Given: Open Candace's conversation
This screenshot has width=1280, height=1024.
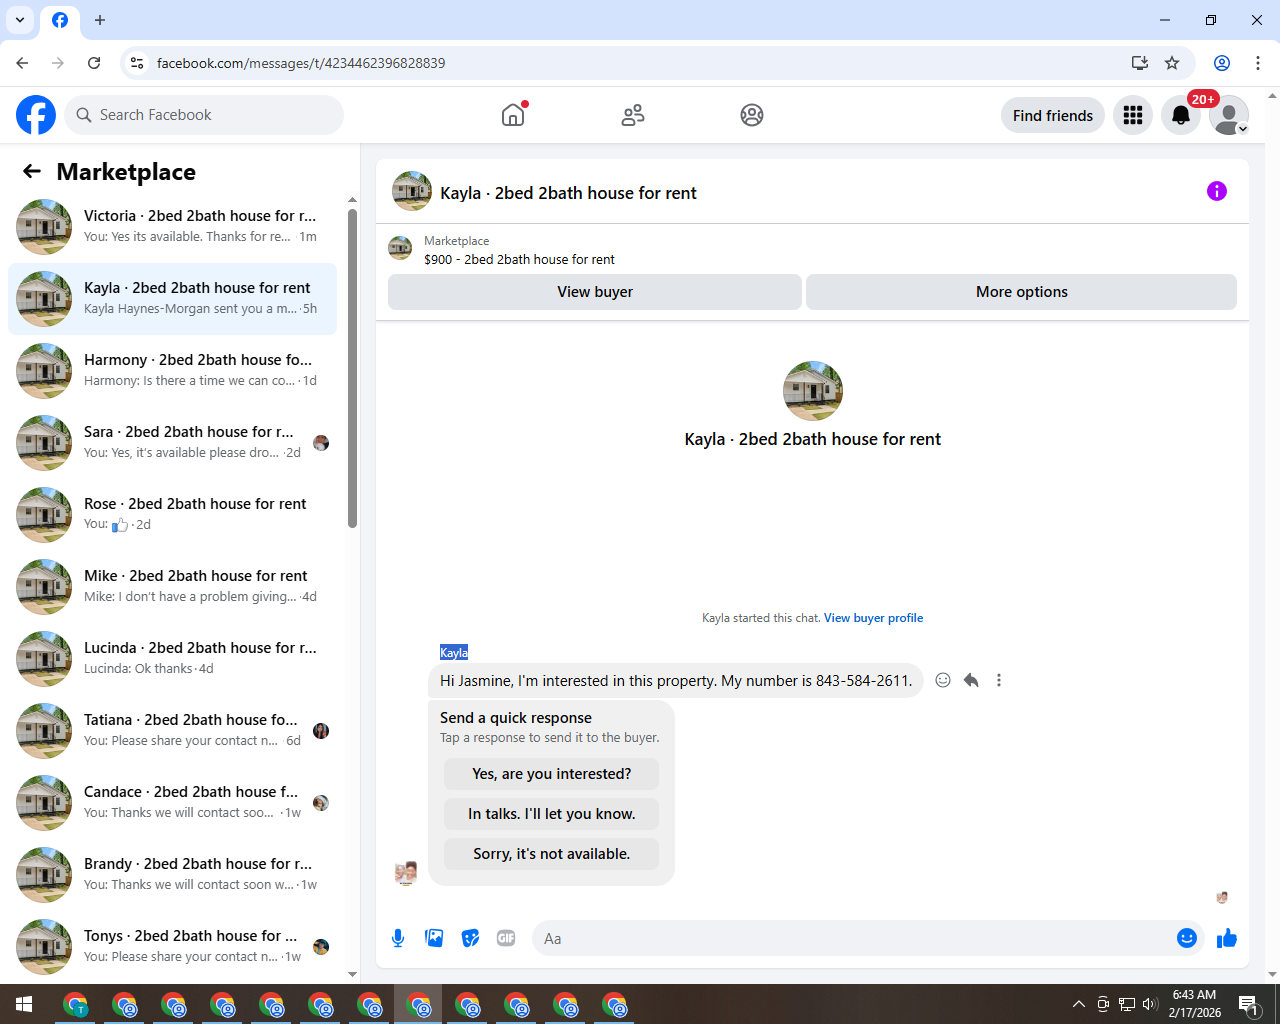Looking at the screenshot, I should (x=172, y=803).
